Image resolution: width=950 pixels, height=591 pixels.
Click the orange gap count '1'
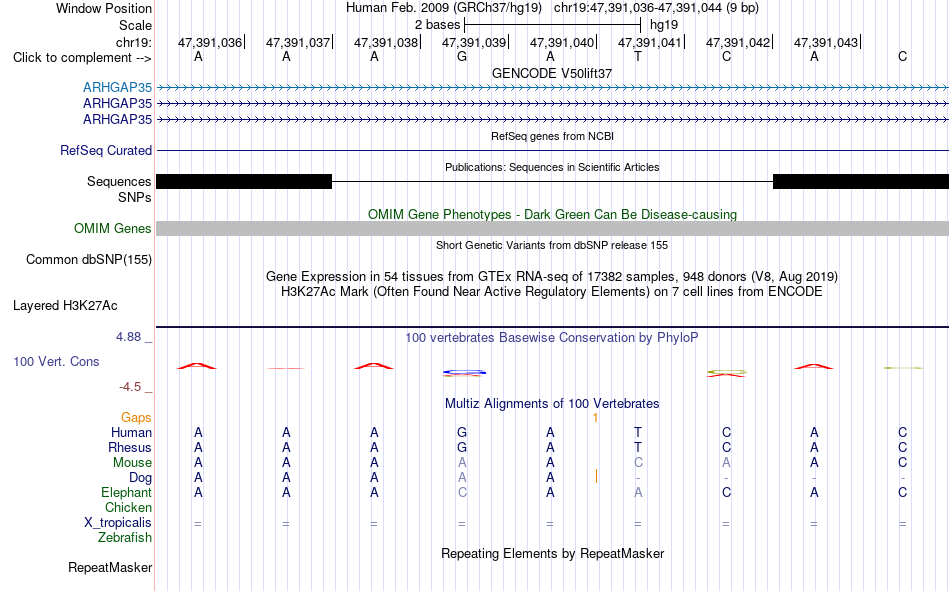click(x=596, y=418)
